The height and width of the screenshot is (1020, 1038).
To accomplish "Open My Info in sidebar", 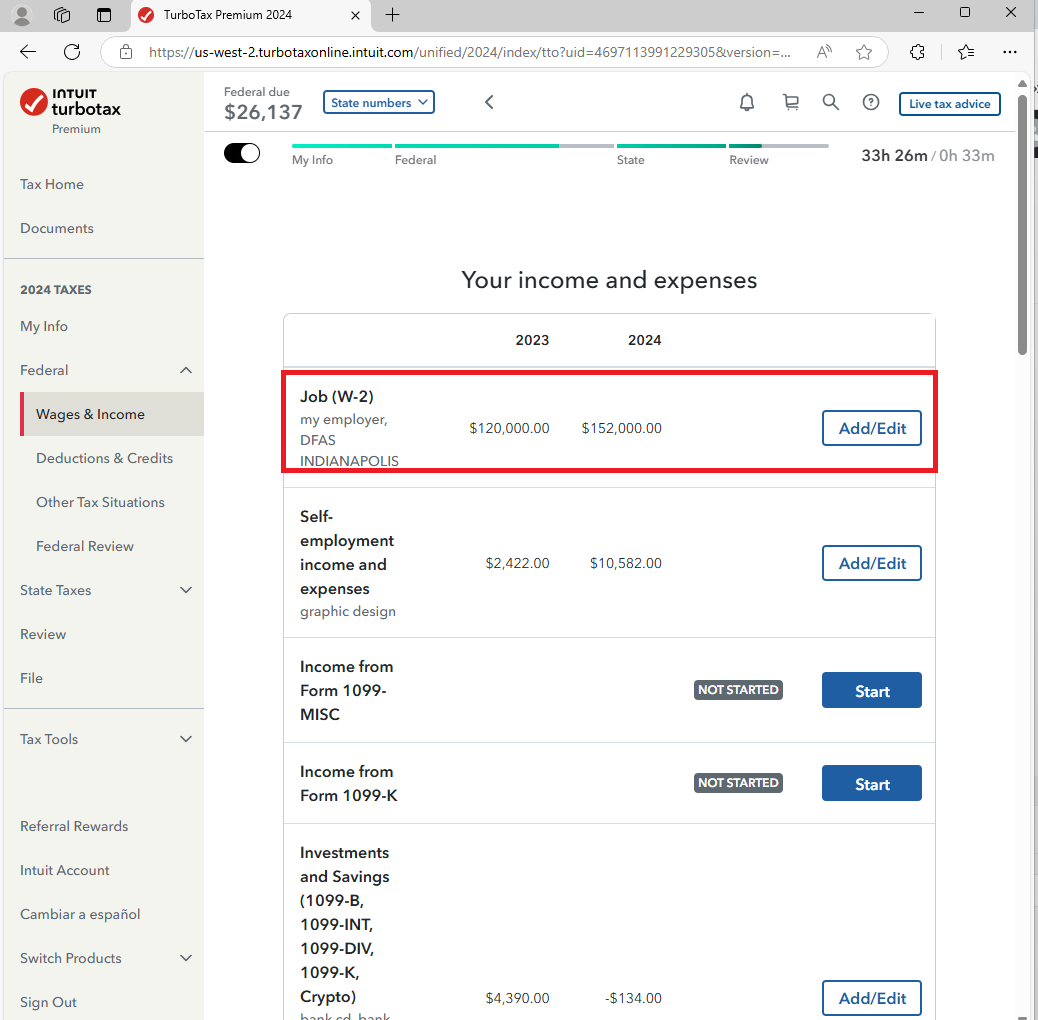I will (x=44, y=326).
